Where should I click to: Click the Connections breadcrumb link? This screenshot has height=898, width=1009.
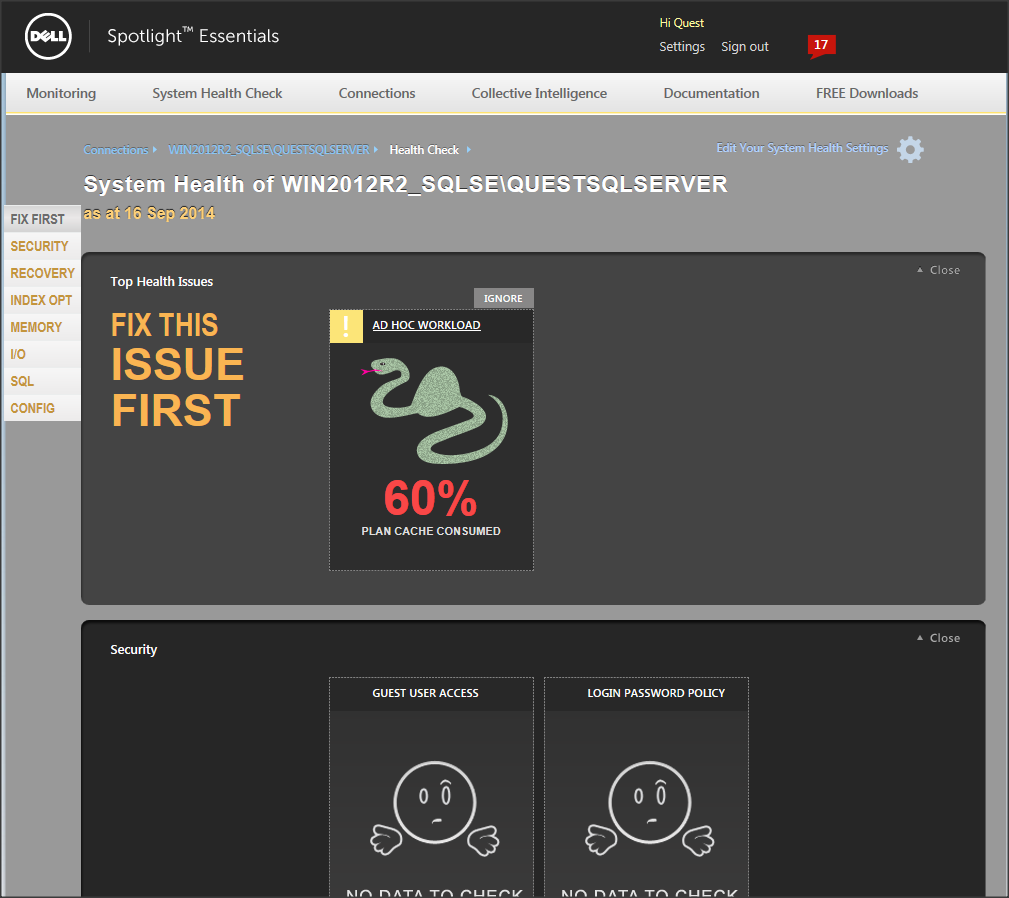(x=116, y=150)
